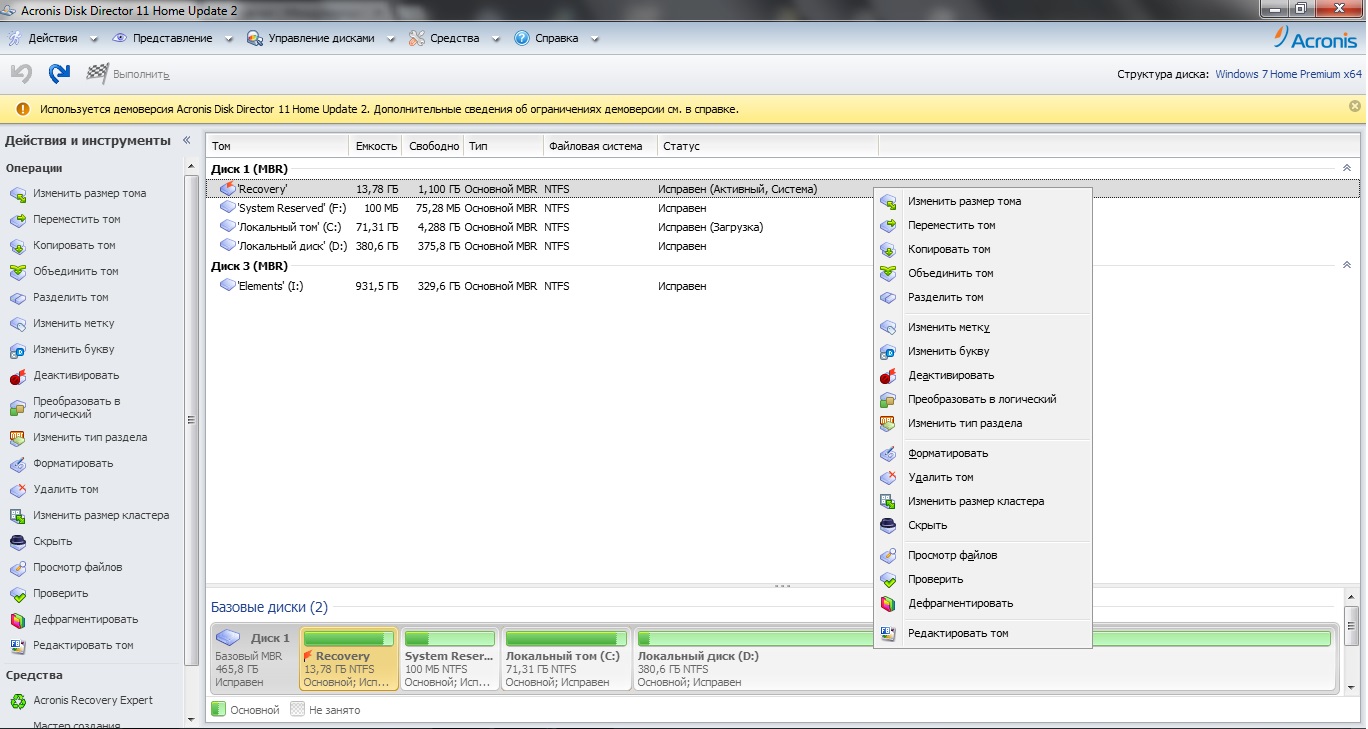Select the 'Локальный том' (C:) volume row

click(540, 227)
